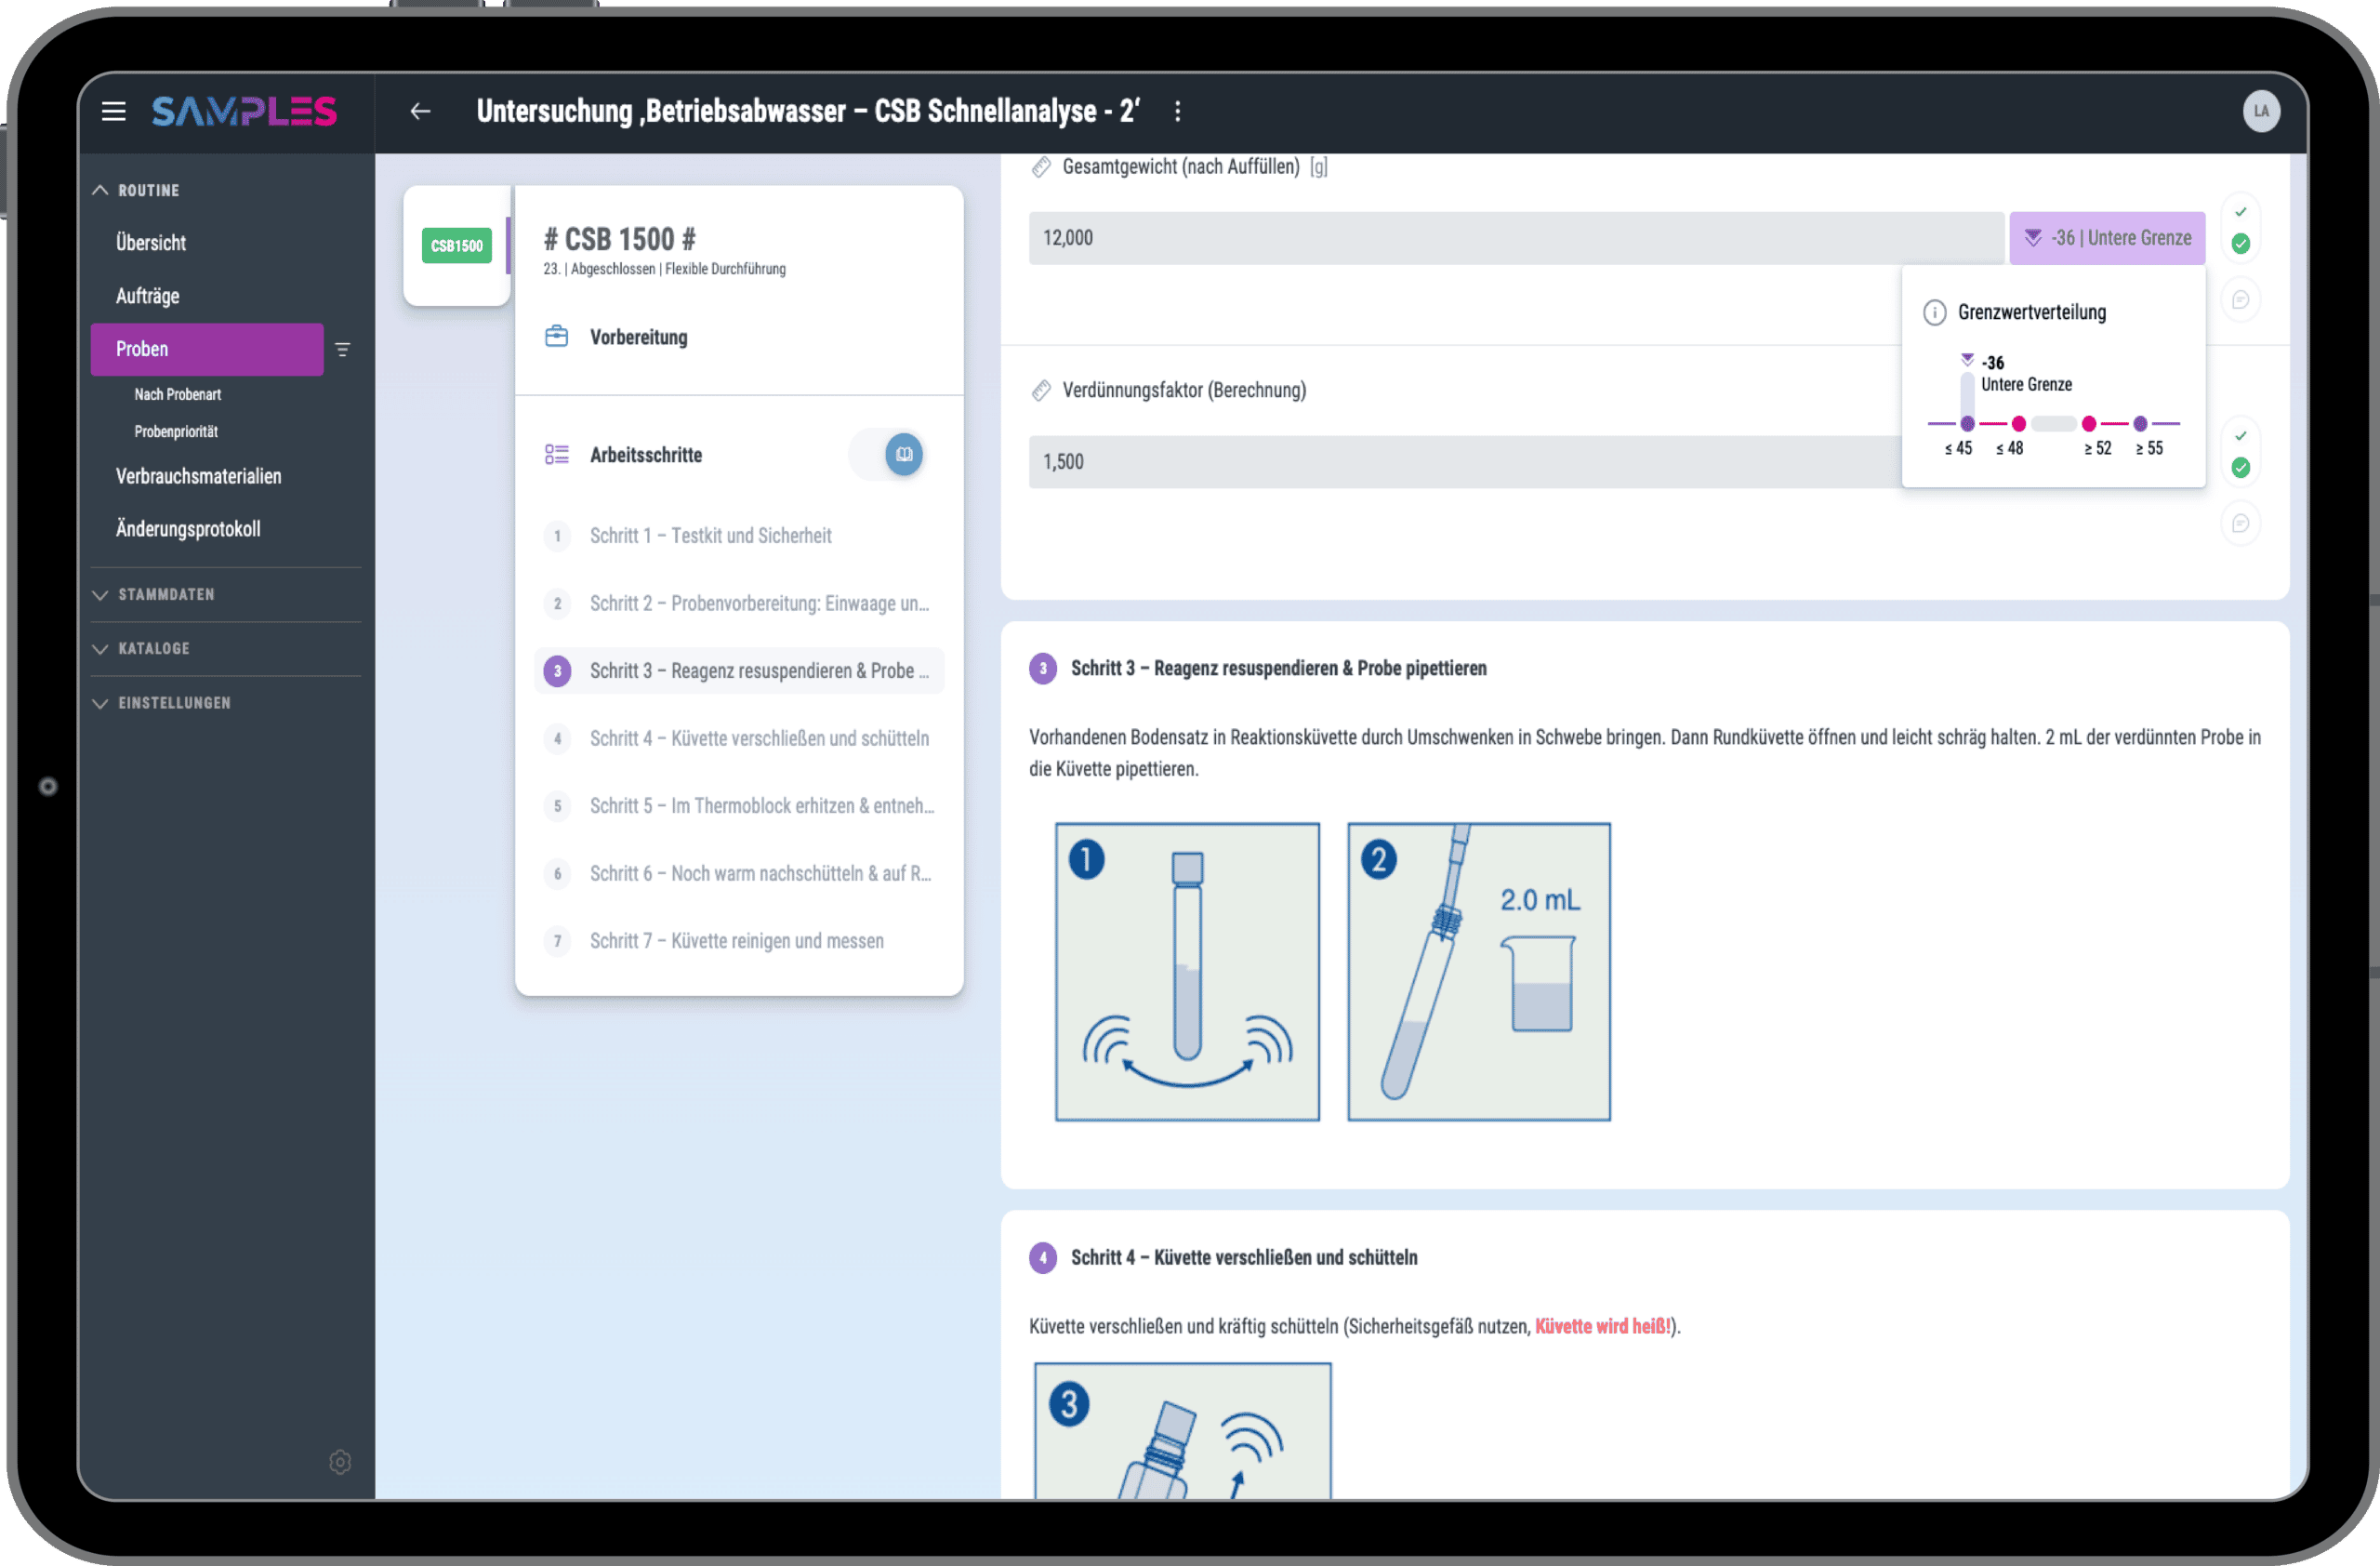Jump to Schritt 4 – Küvette verschließen

click(738, 738)
